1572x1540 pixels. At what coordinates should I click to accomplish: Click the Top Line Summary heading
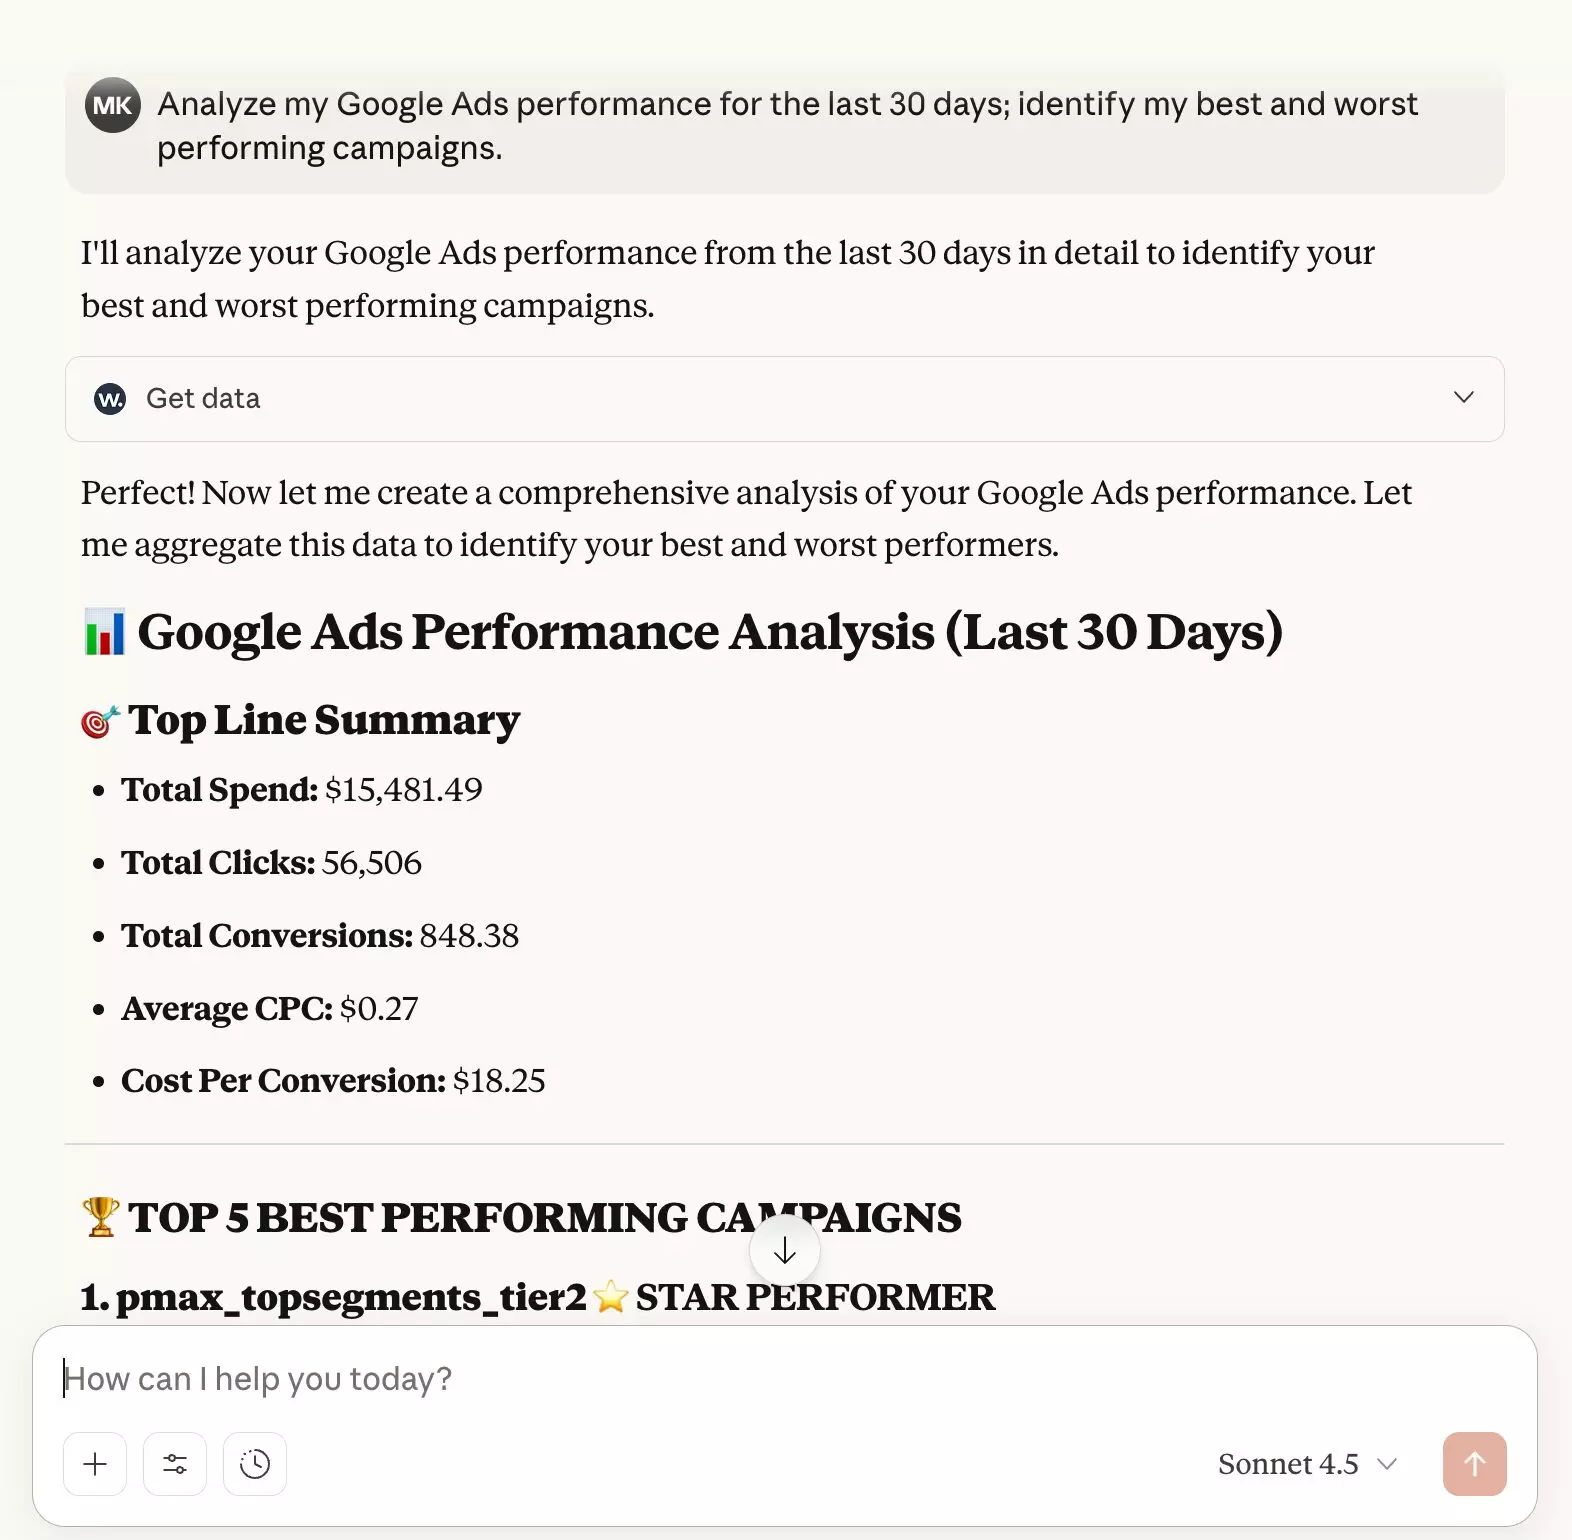[324, 720]
